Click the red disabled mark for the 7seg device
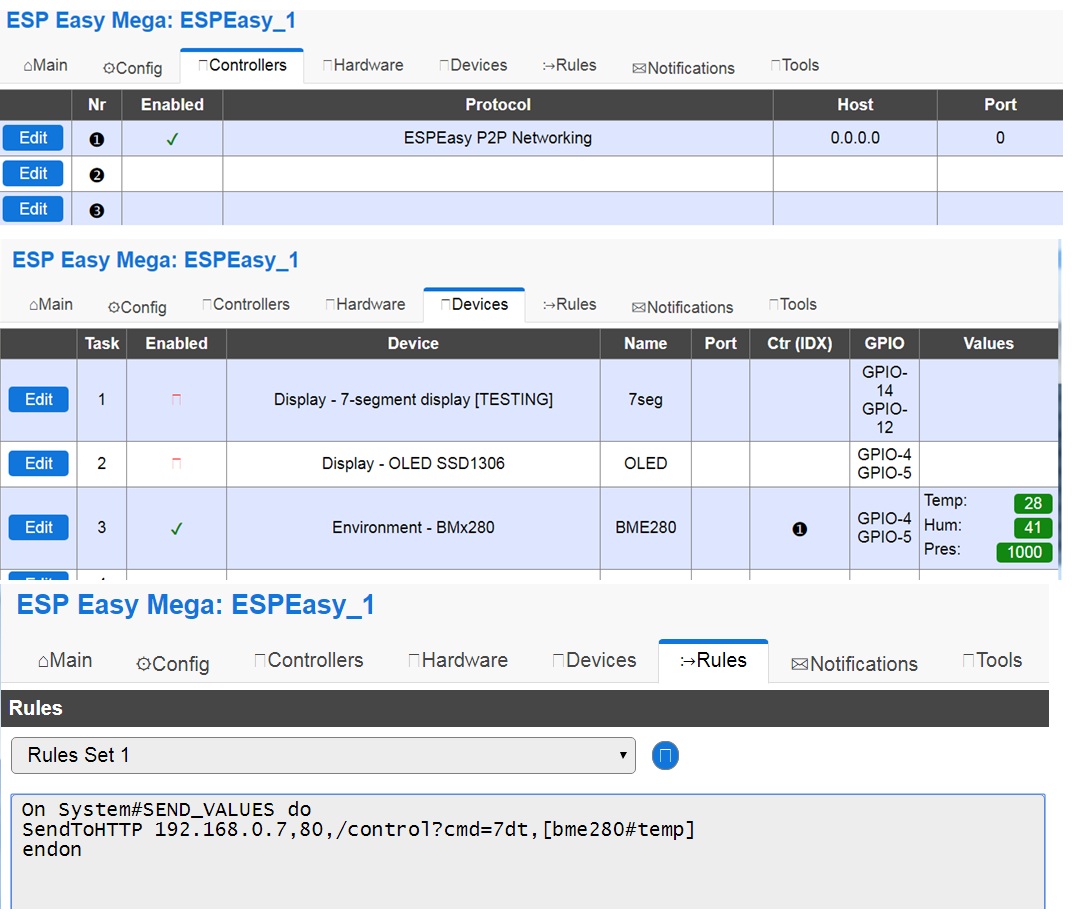1091x921 pixels. click(x=177, y=399)
